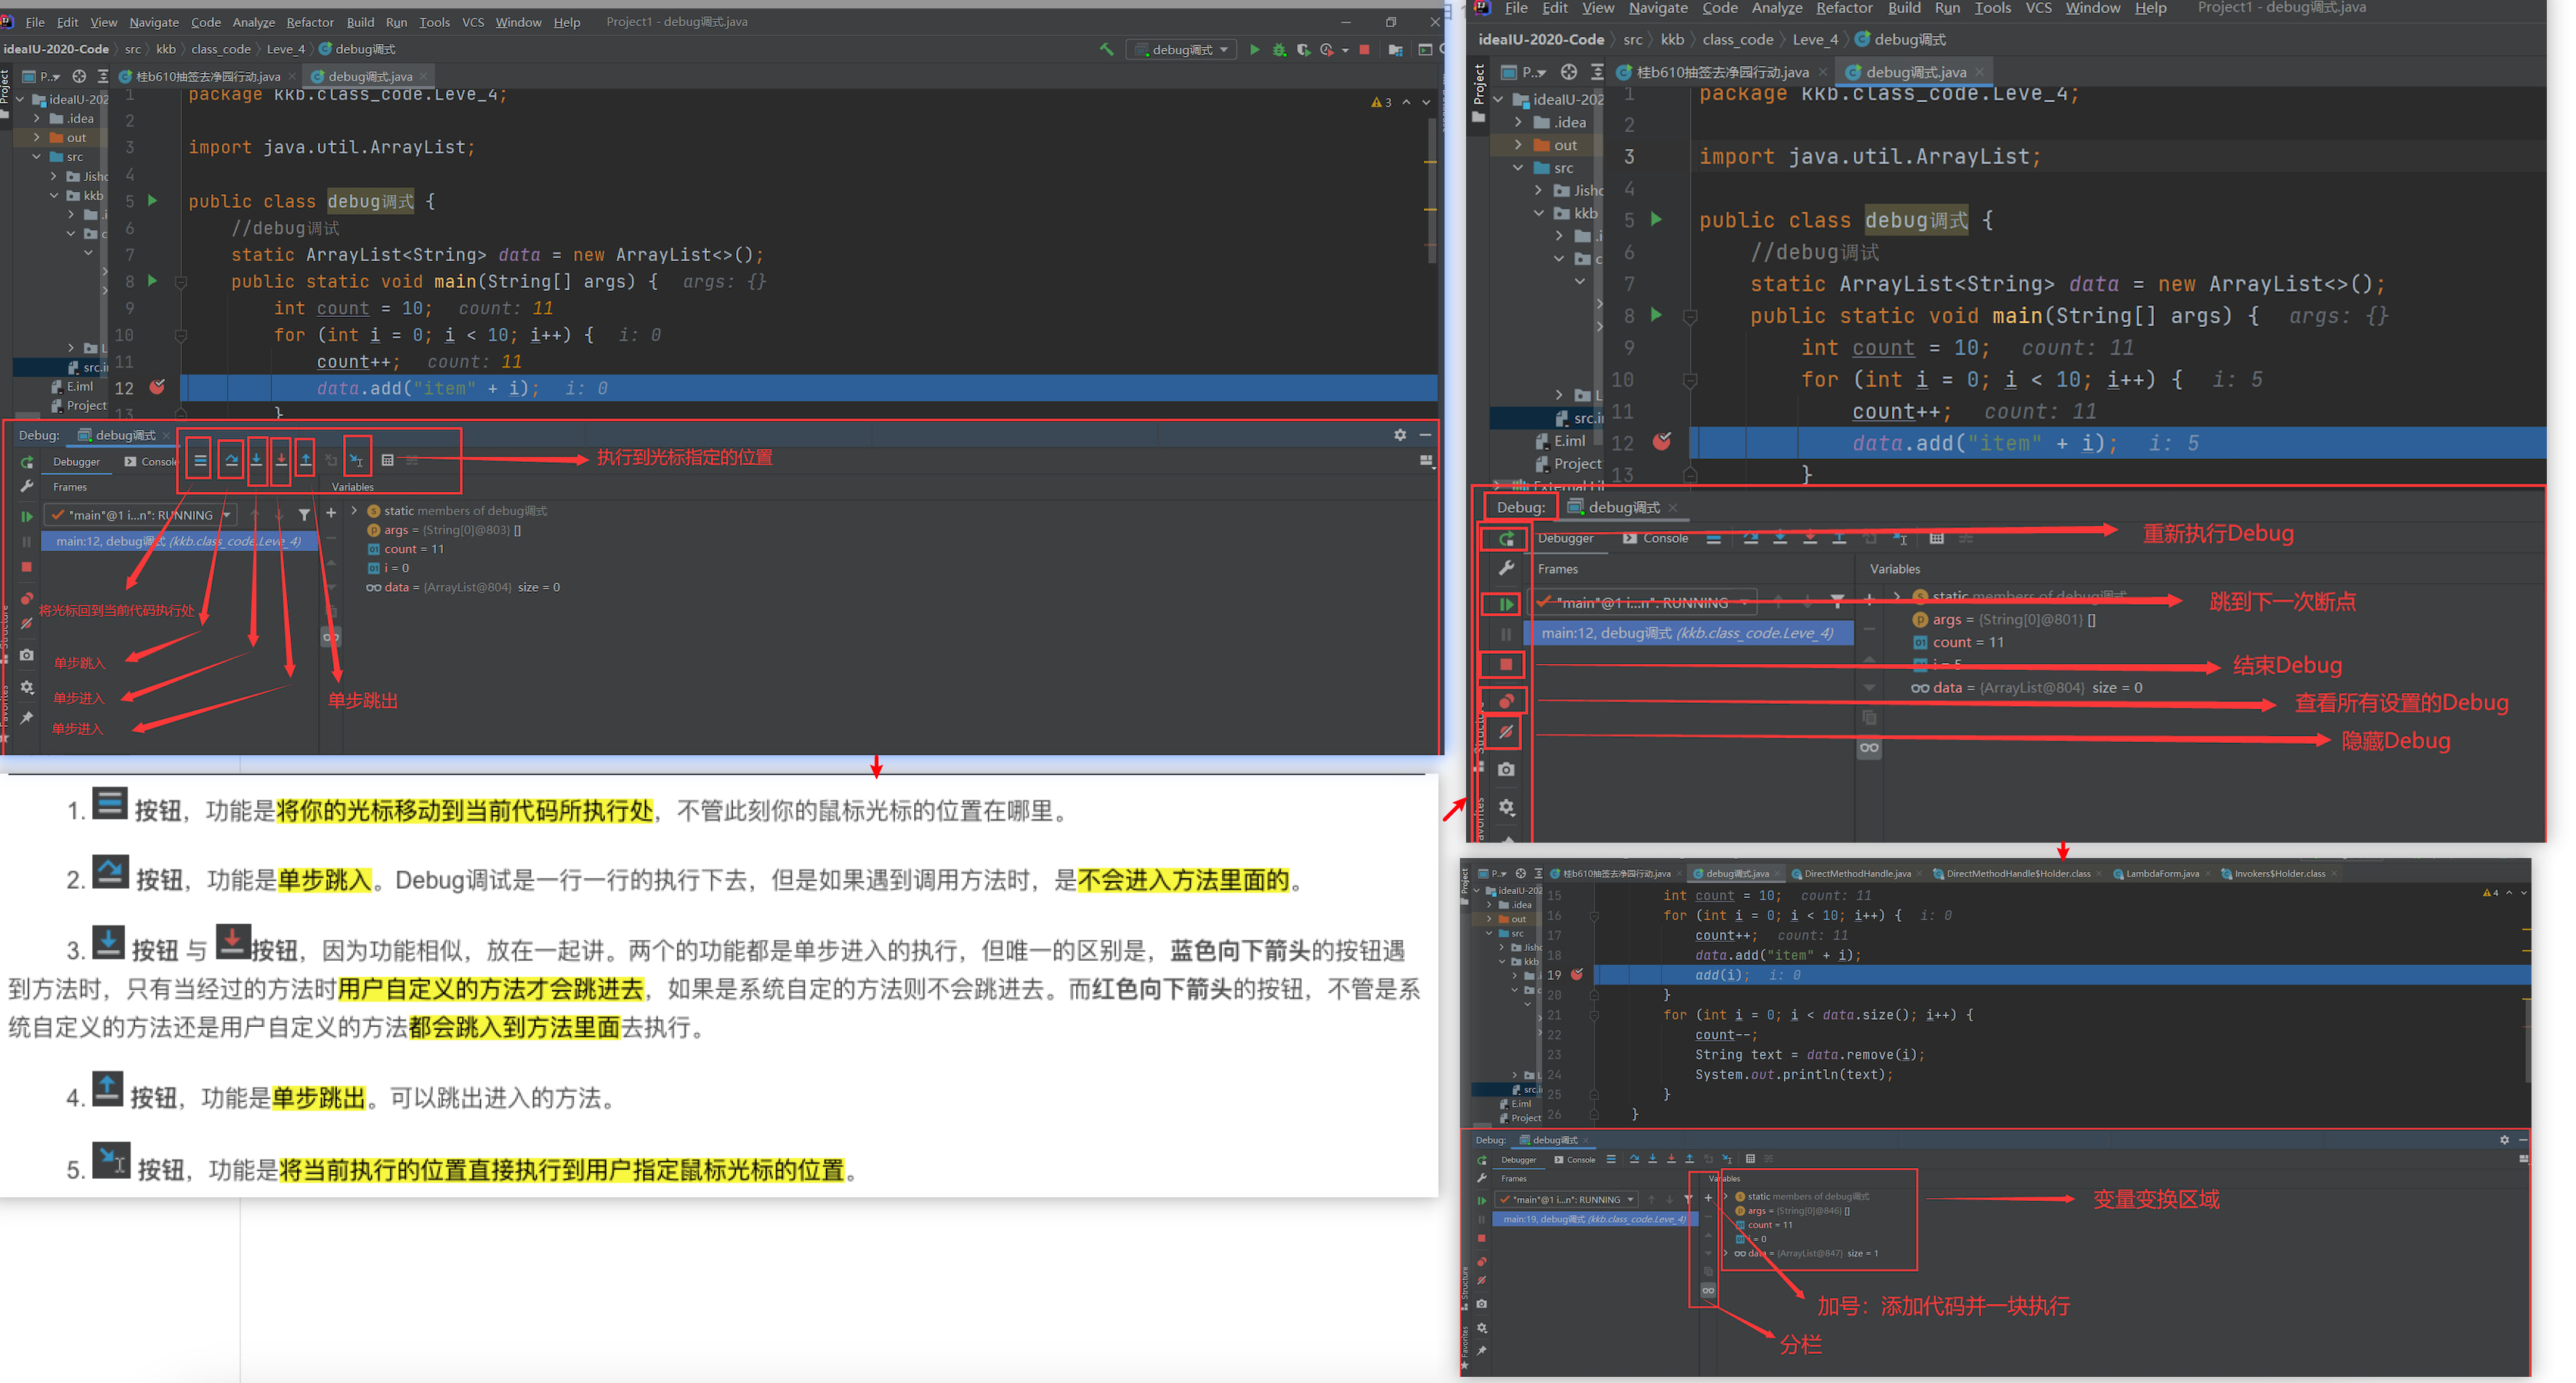Toggle line 12 breakpoint in top-left editor gutter
The image size is (2576, 1383).
(x=157, y=387)
